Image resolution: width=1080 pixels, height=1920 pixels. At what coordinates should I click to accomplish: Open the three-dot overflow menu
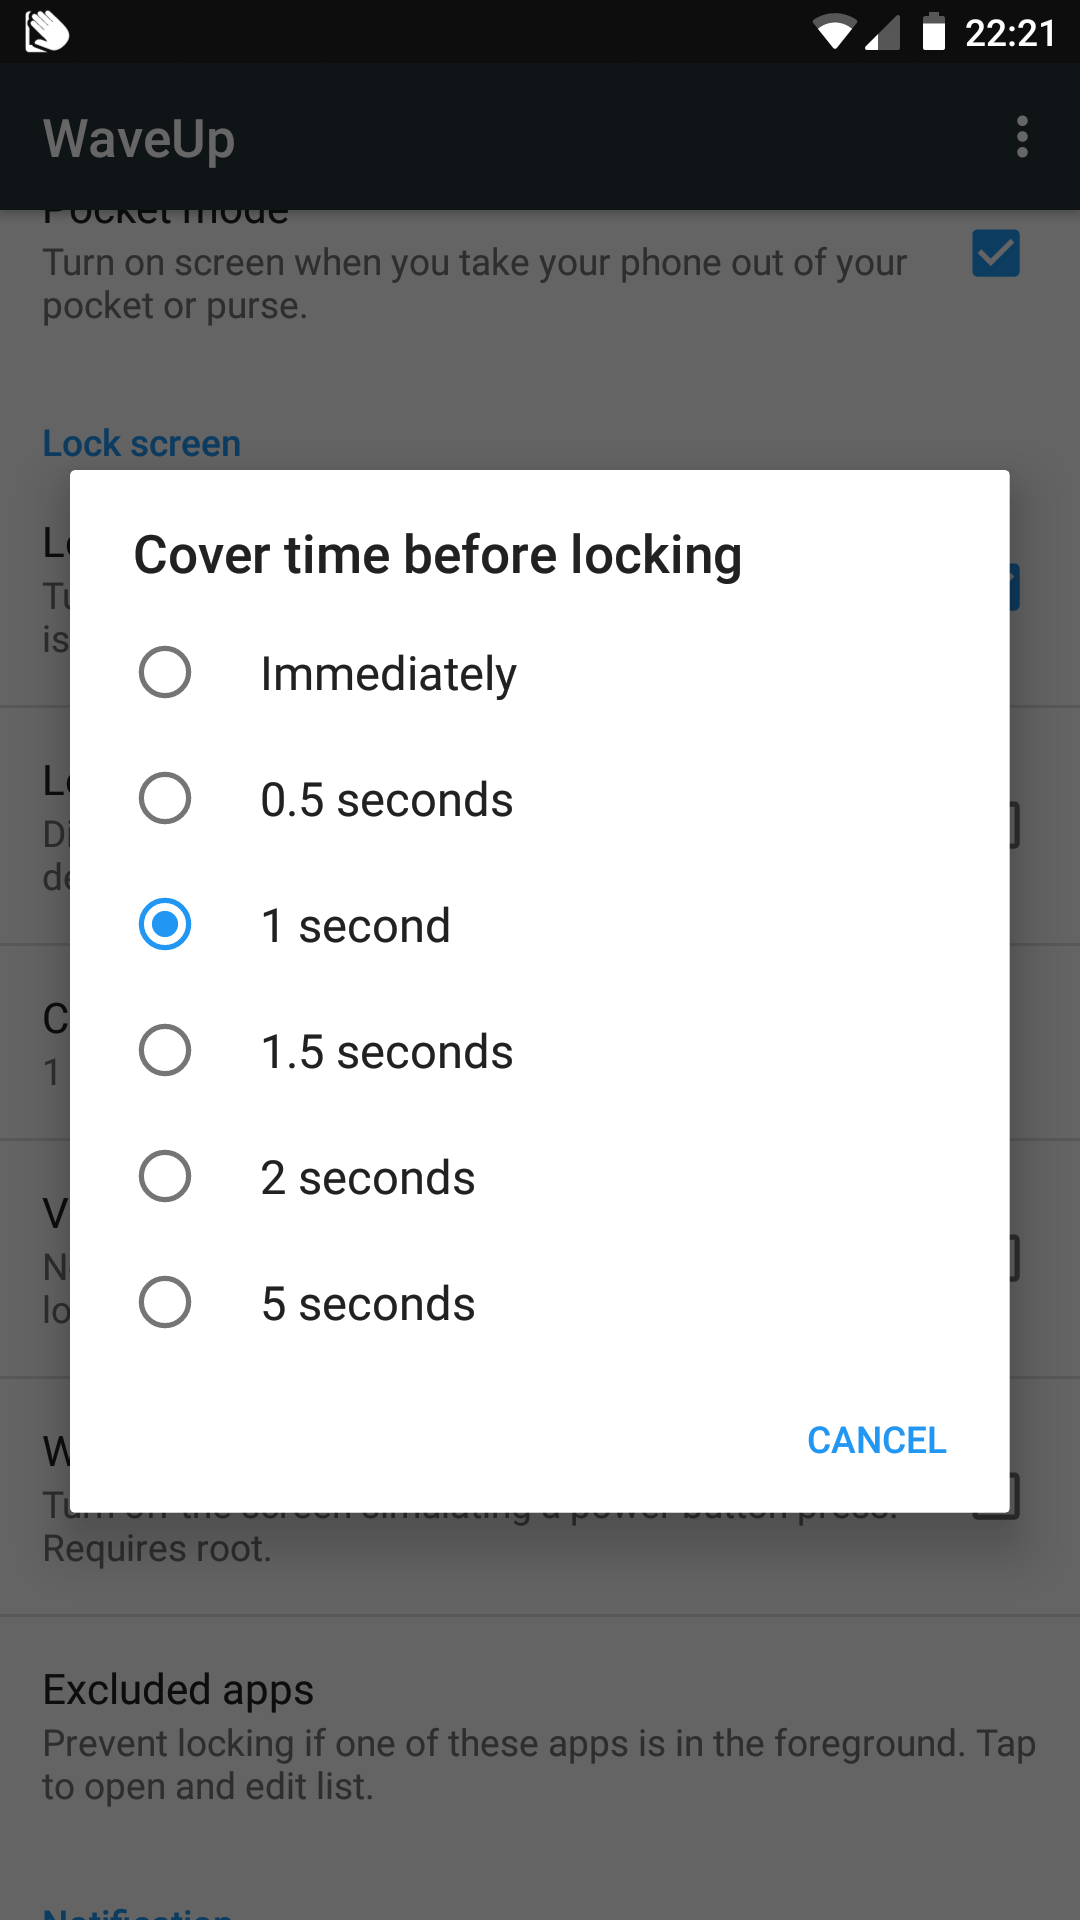(1021, 137)
